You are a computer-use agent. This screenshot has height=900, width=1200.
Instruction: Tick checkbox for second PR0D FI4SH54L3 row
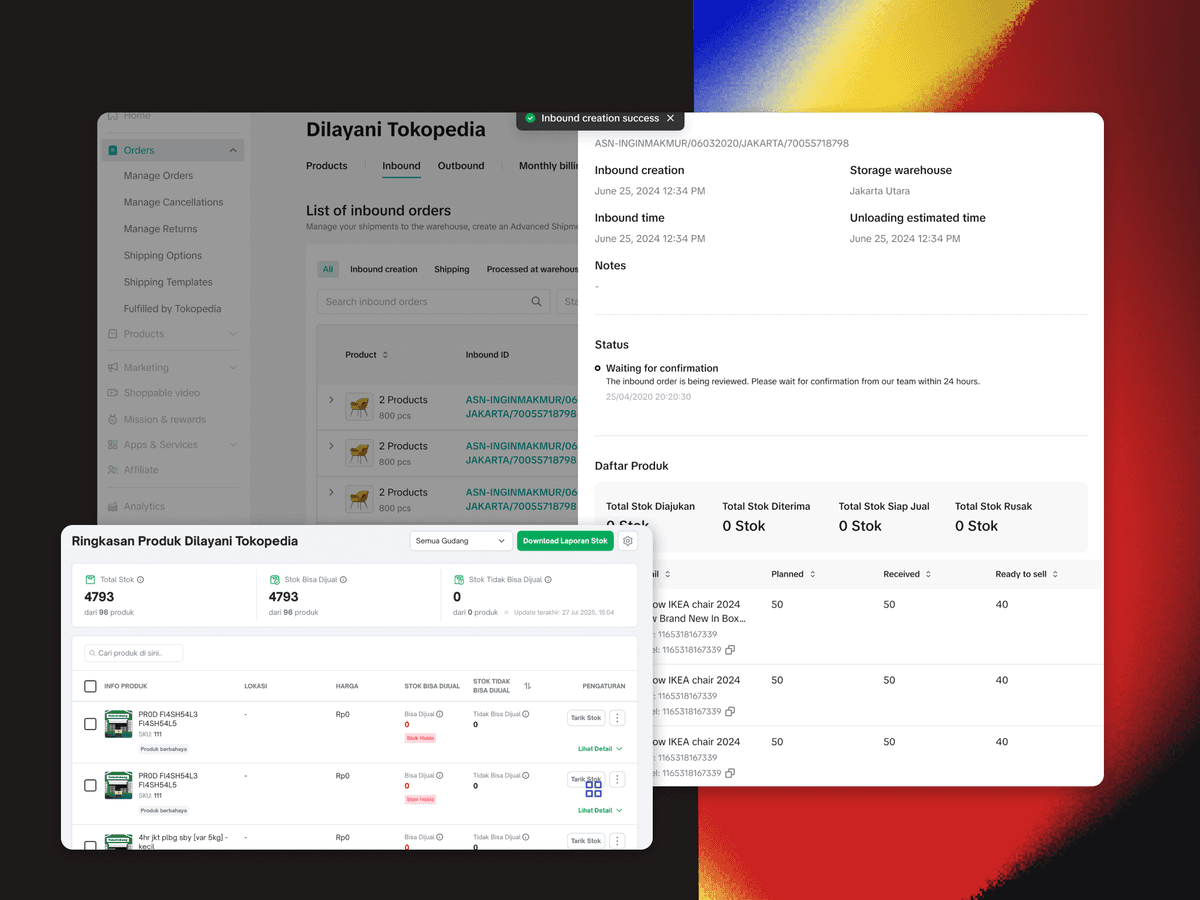coord(90,786)
